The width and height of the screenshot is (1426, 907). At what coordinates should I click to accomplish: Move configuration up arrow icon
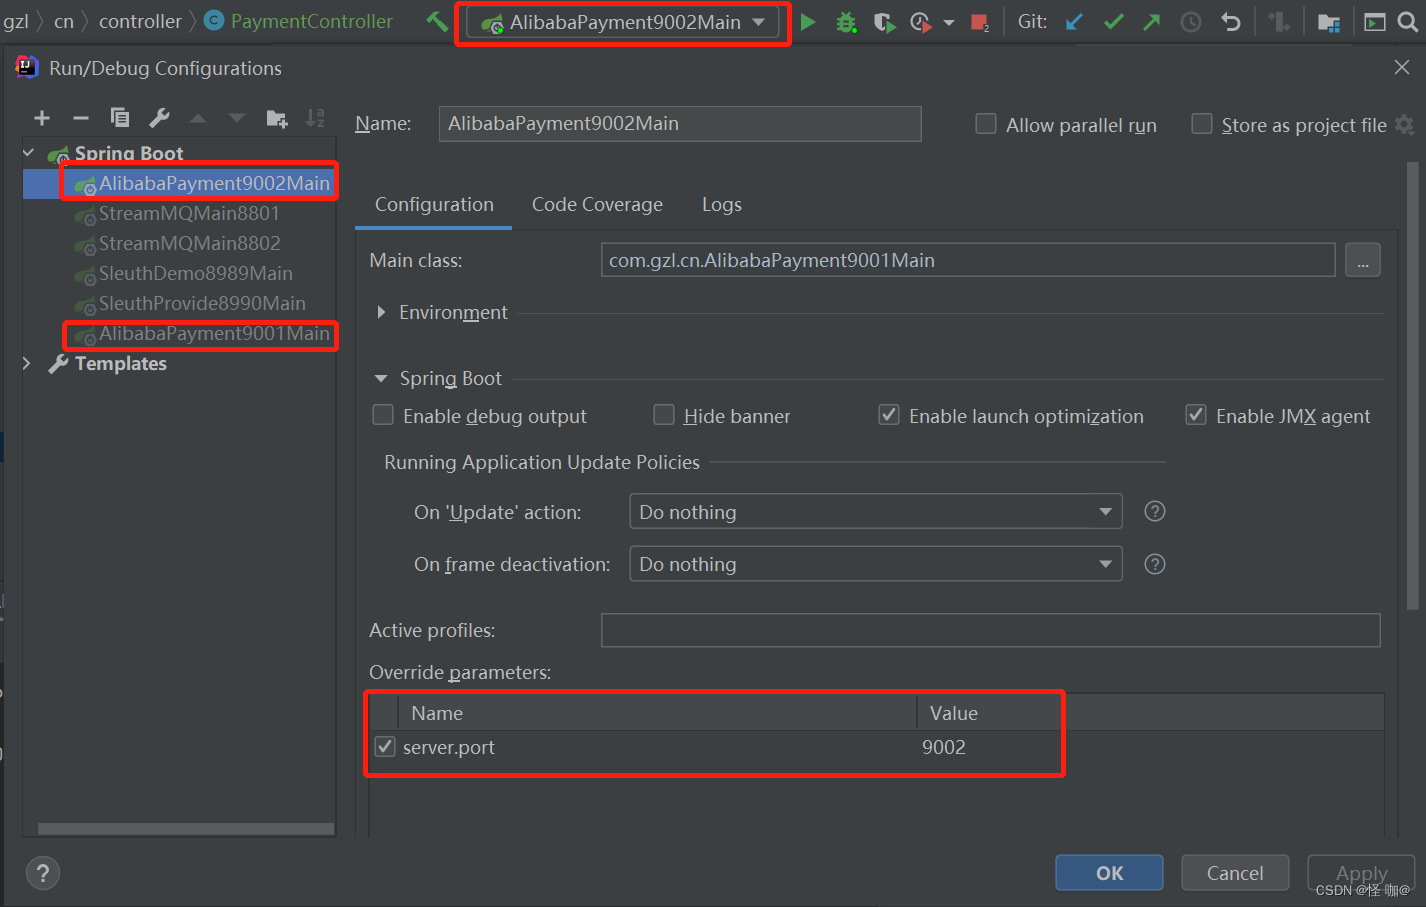coord(198,118)
